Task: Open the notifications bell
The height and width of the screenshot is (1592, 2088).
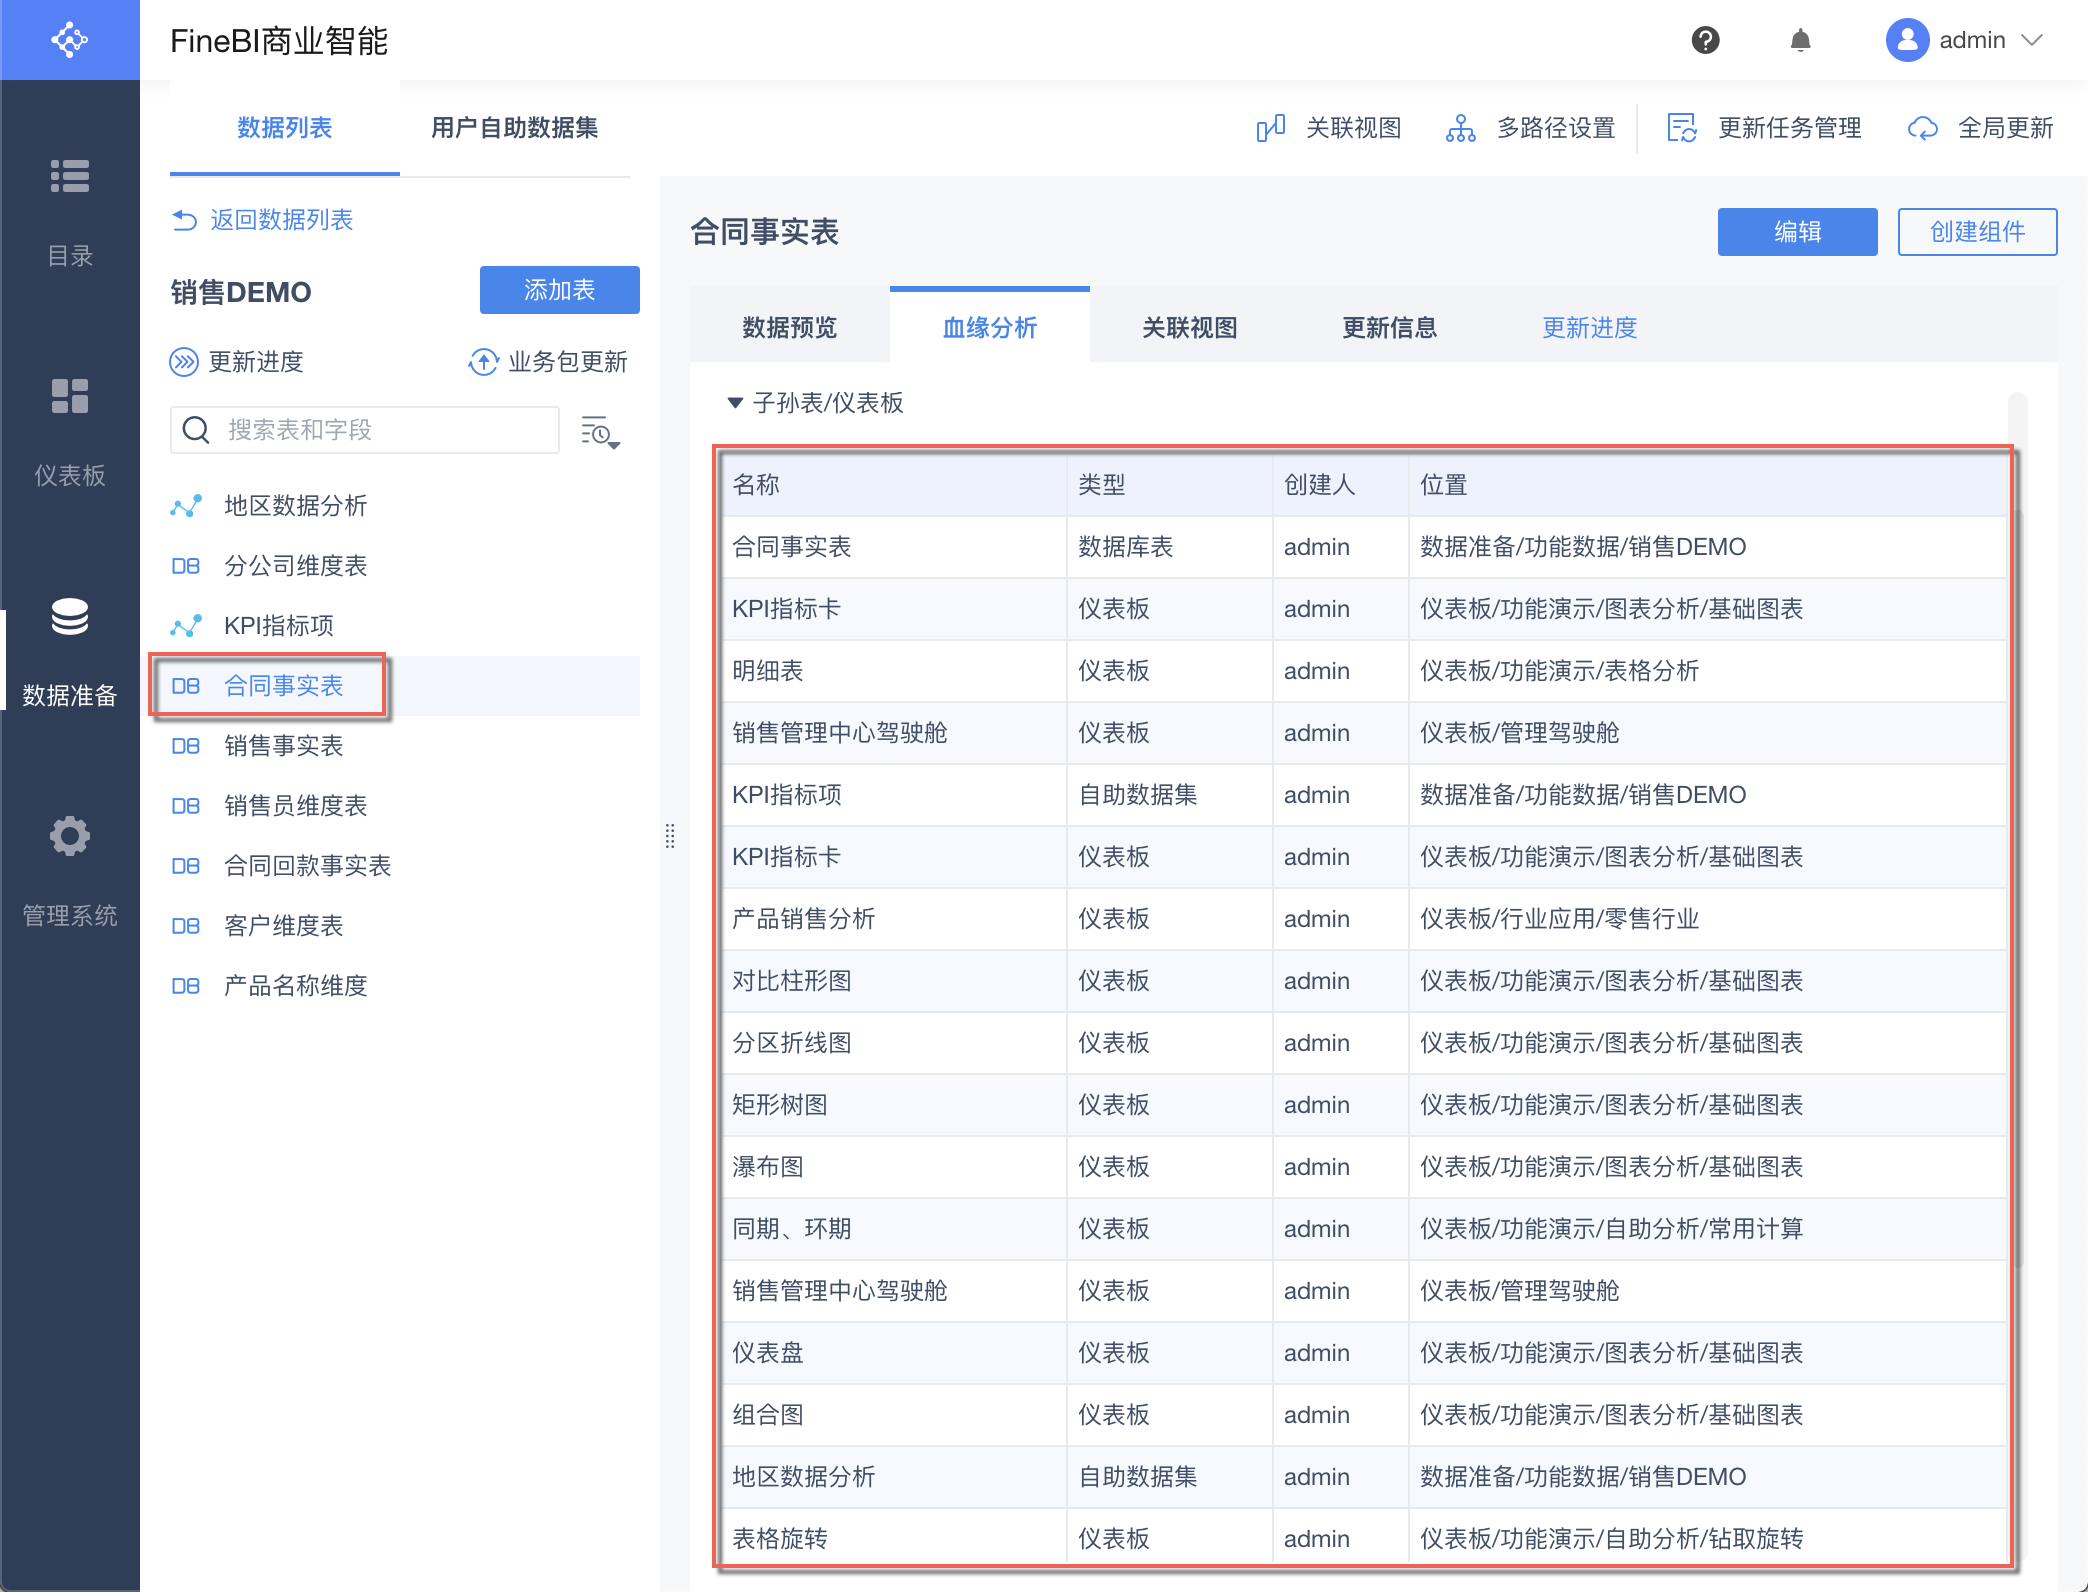Action: click(x=1800, y=40)
